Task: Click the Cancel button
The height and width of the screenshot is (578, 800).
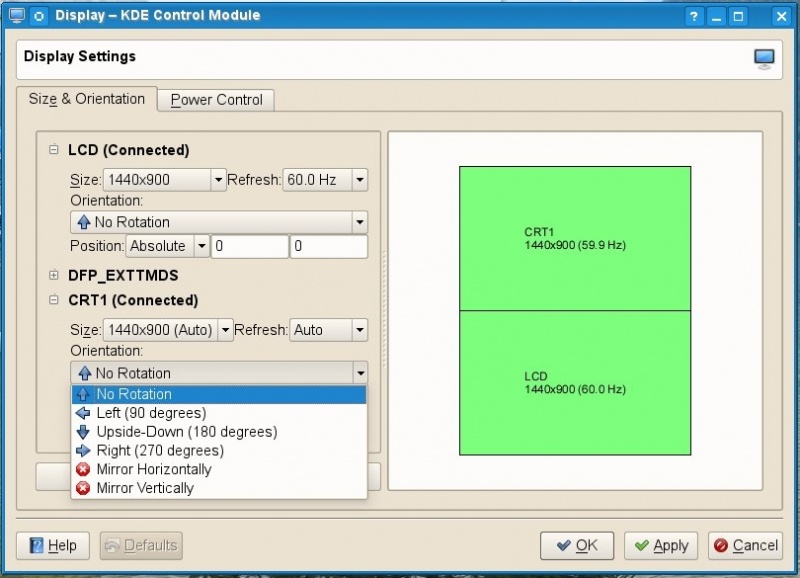Action: (745, 545)
